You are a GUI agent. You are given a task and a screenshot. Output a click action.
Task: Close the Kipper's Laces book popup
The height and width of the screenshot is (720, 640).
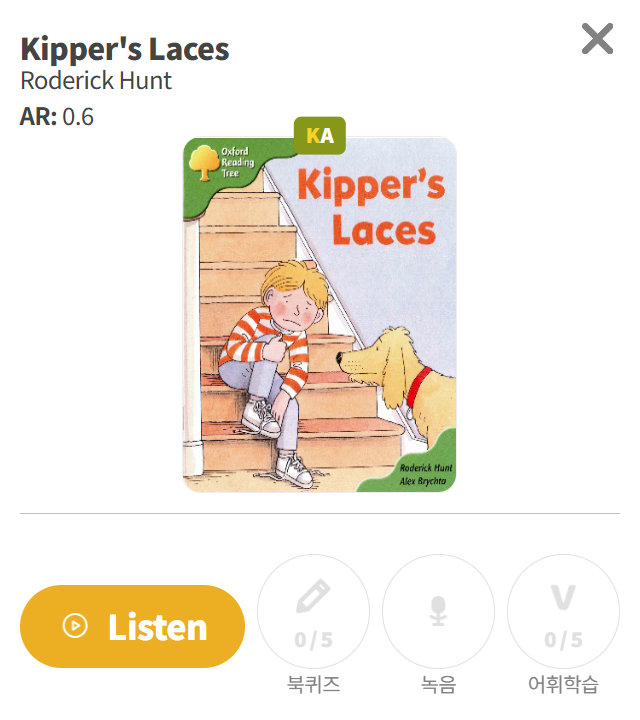tap(597, 39)
